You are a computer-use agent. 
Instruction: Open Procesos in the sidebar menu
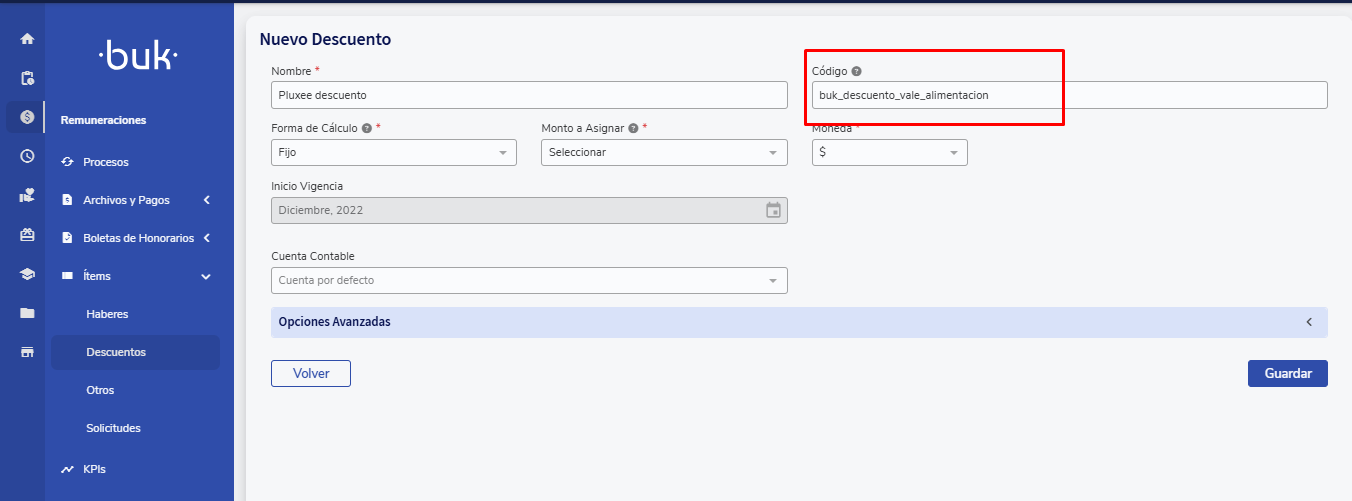pyautogui.click(x=106, y=162)
